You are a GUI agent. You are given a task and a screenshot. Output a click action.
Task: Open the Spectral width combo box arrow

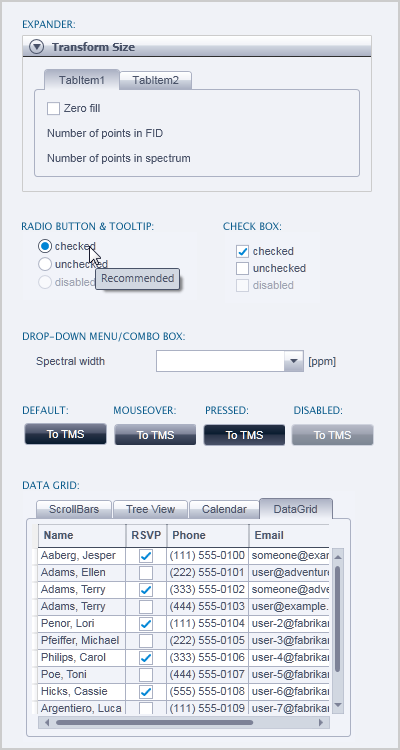click(x=294, y=361)
